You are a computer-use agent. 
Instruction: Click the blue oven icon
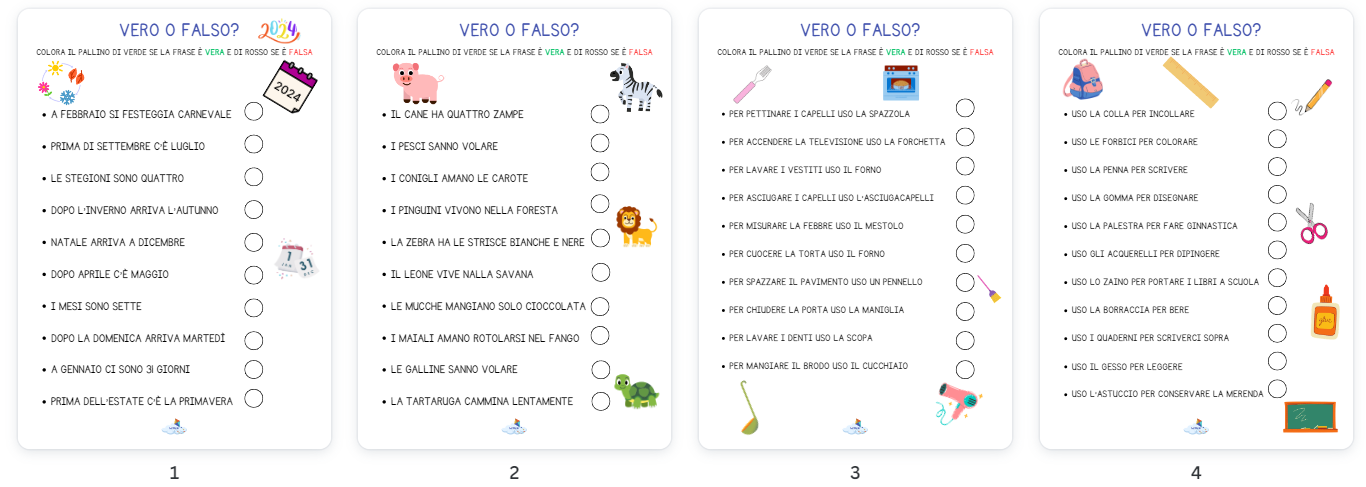tap(900, 82)
